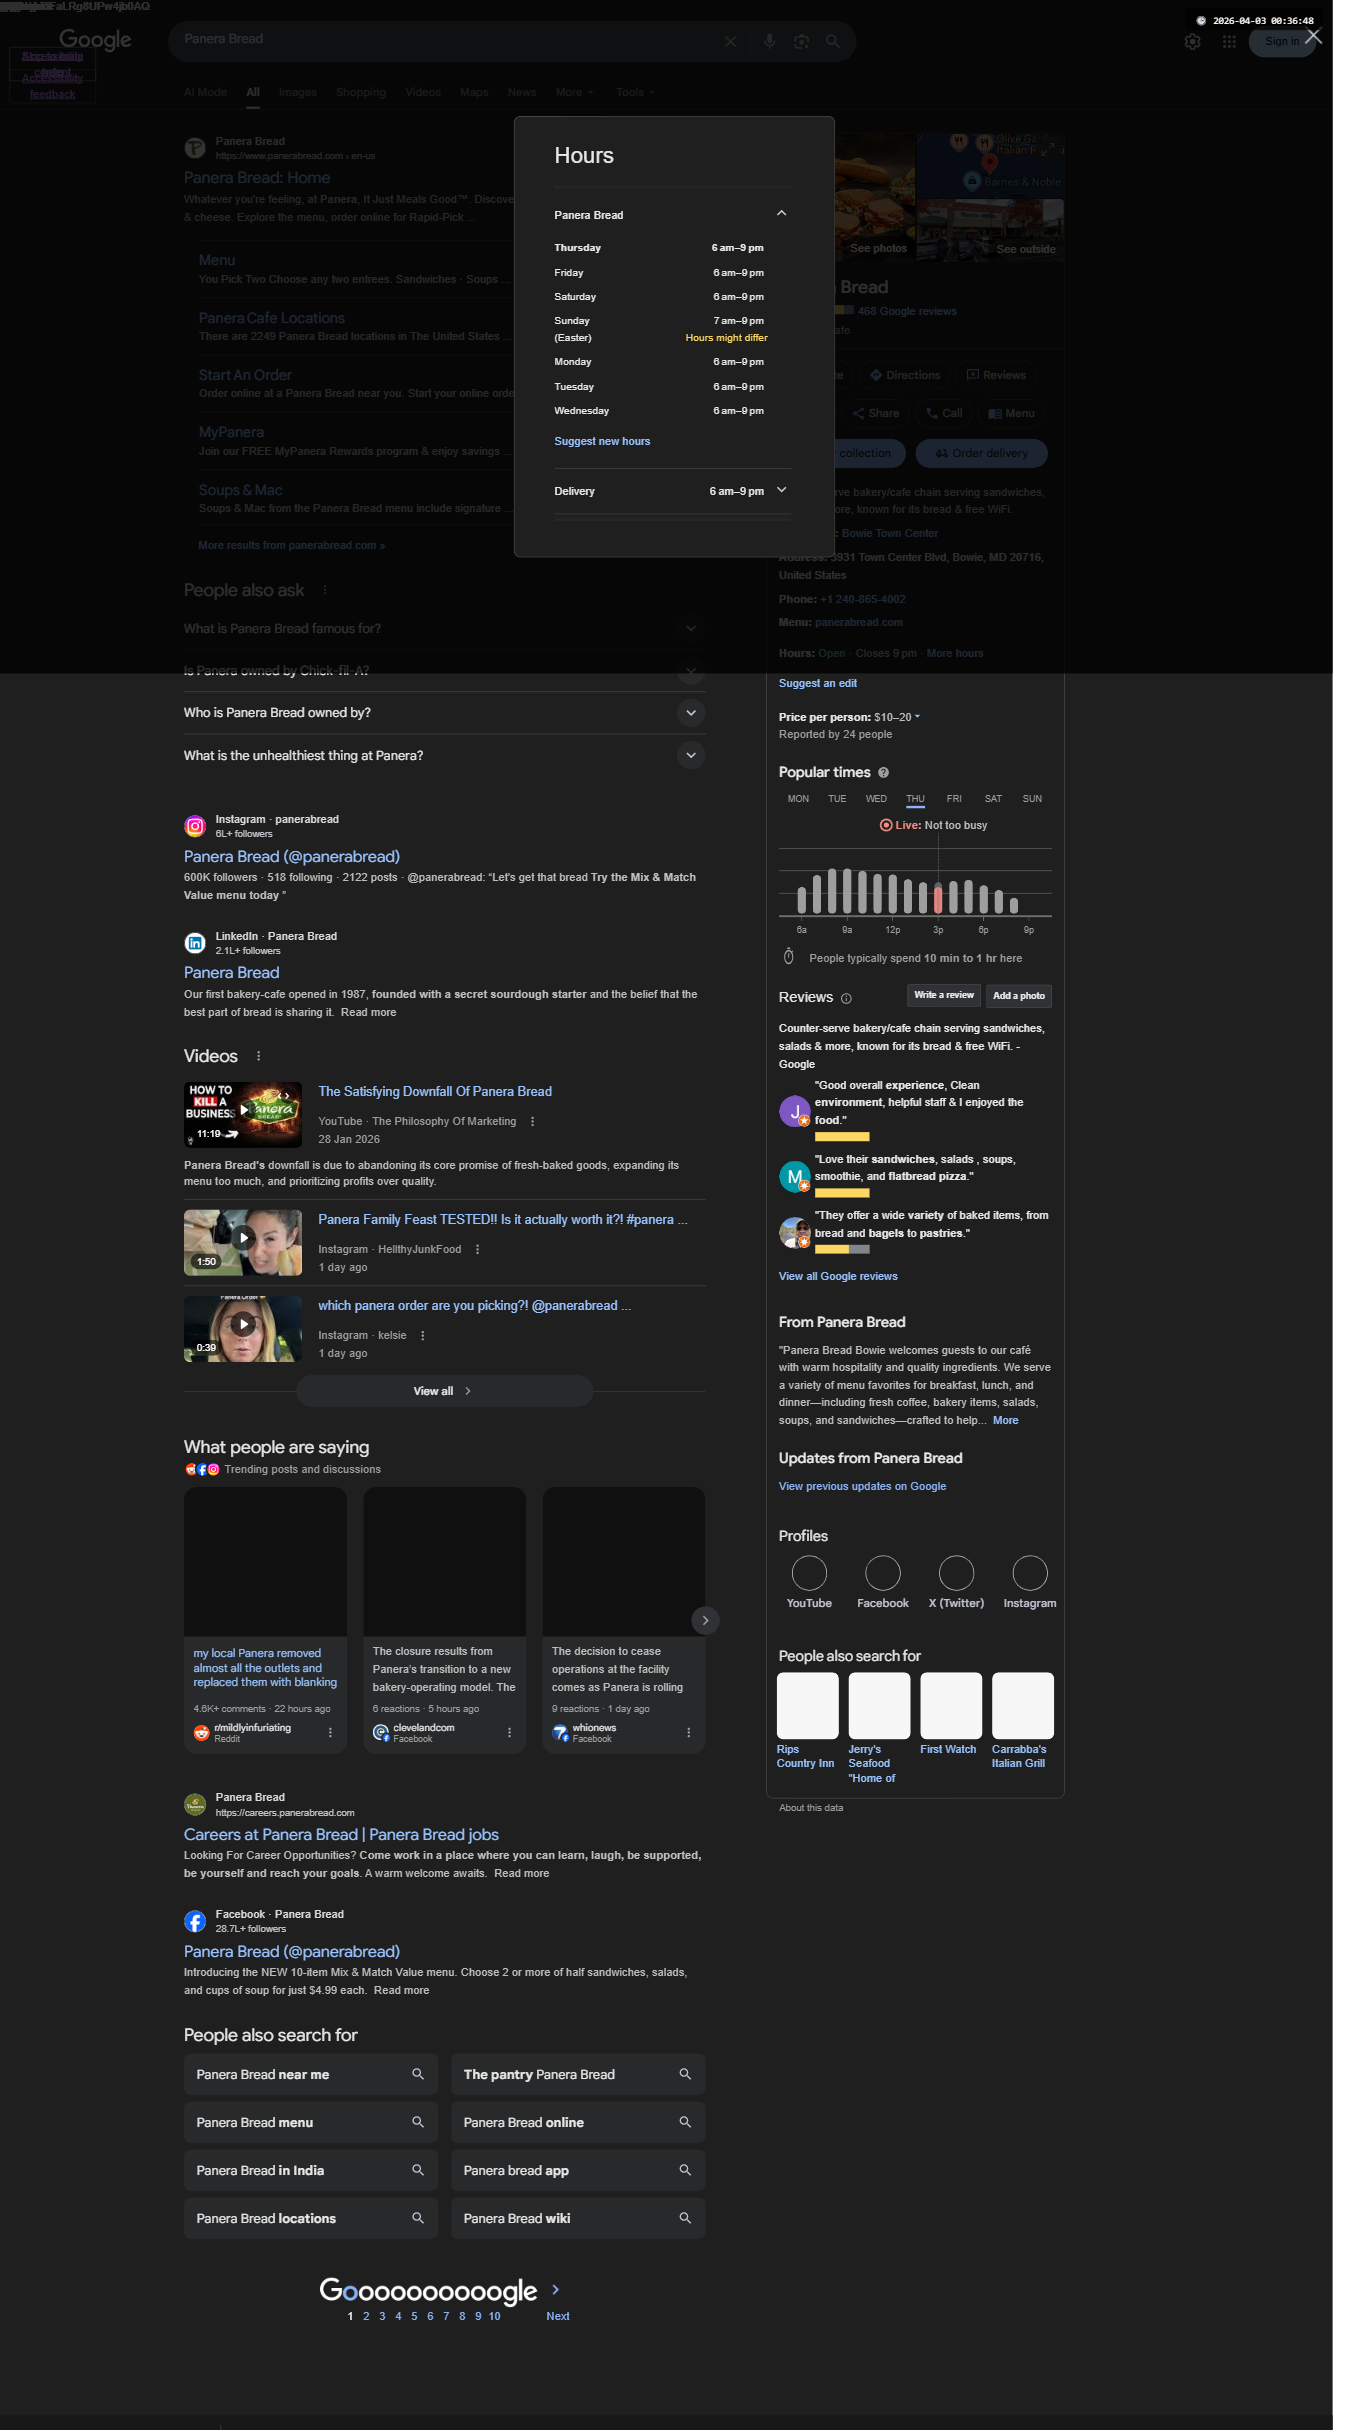This screenshot has width=1348, height=2430.
Task: Switch to the AI Mode tab
Action: click(x=205, y=92)
